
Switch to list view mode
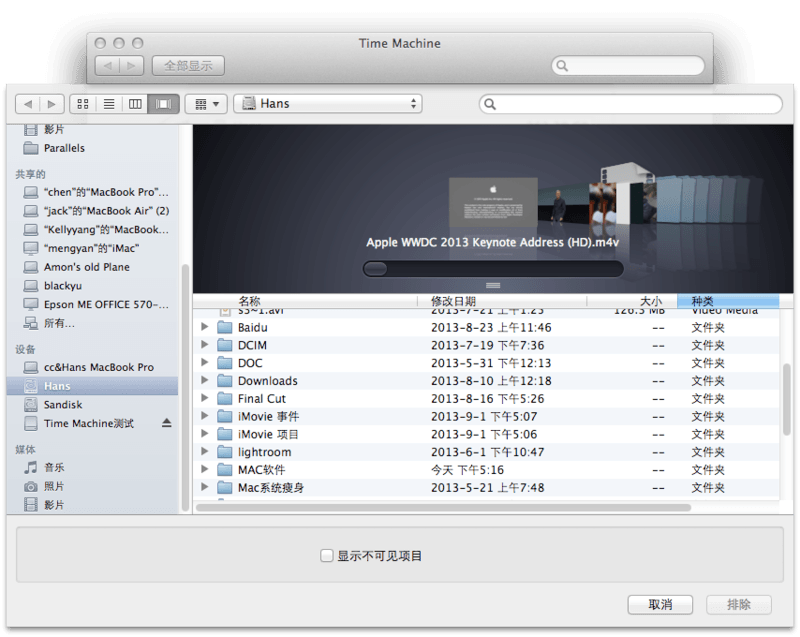pos(109,104)
